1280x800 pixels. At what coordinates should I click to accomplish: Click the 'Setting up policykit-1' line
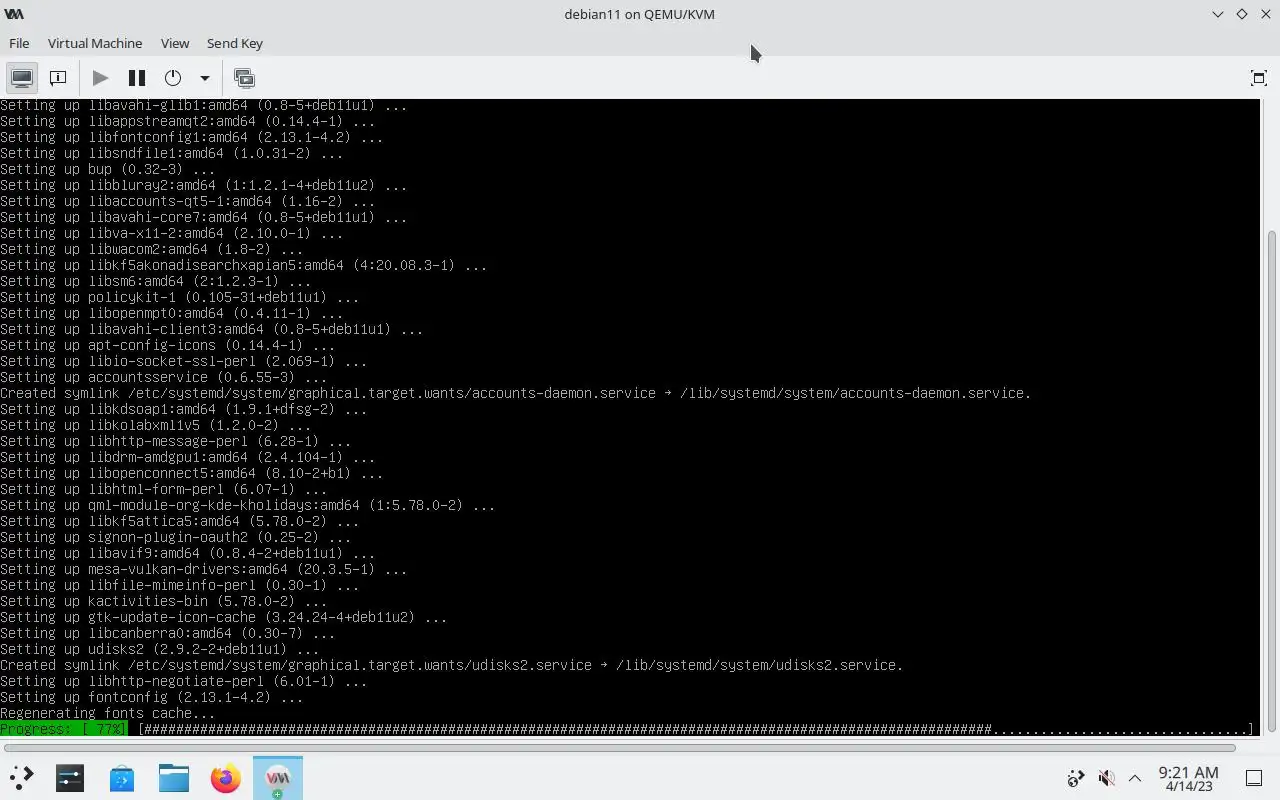pyautogui.click(x=180, y=297)
